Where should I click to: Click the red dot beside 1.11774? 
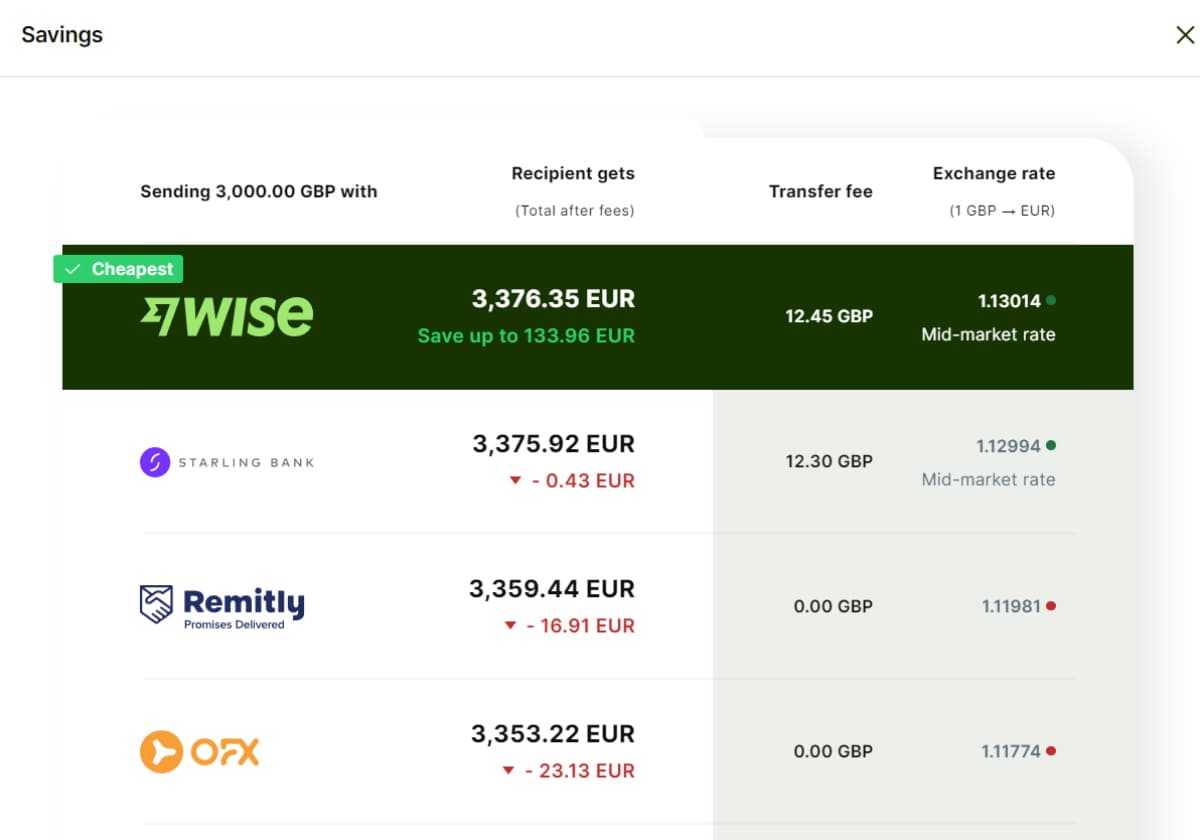pyautogui.click(x=1050, y=751)
